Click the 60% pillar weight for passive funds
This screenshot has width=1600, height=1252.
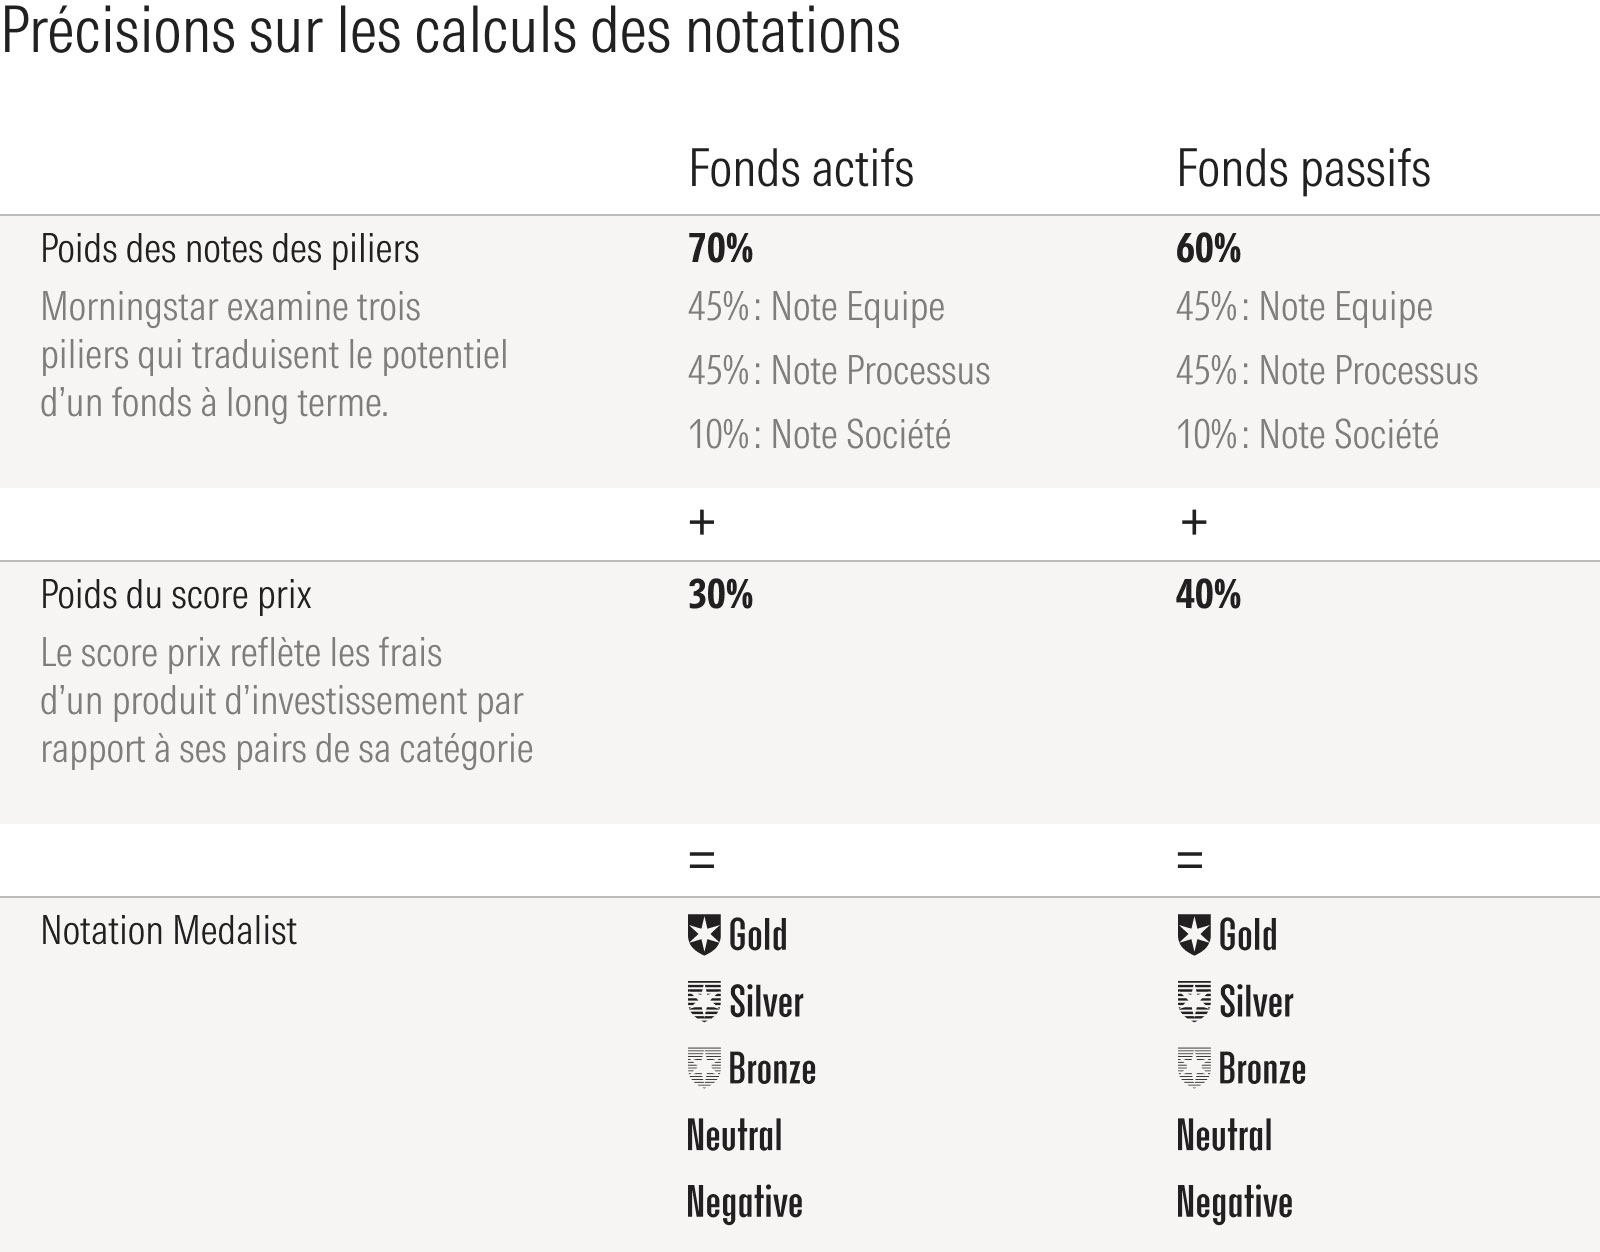click(x=1208, y=249)
